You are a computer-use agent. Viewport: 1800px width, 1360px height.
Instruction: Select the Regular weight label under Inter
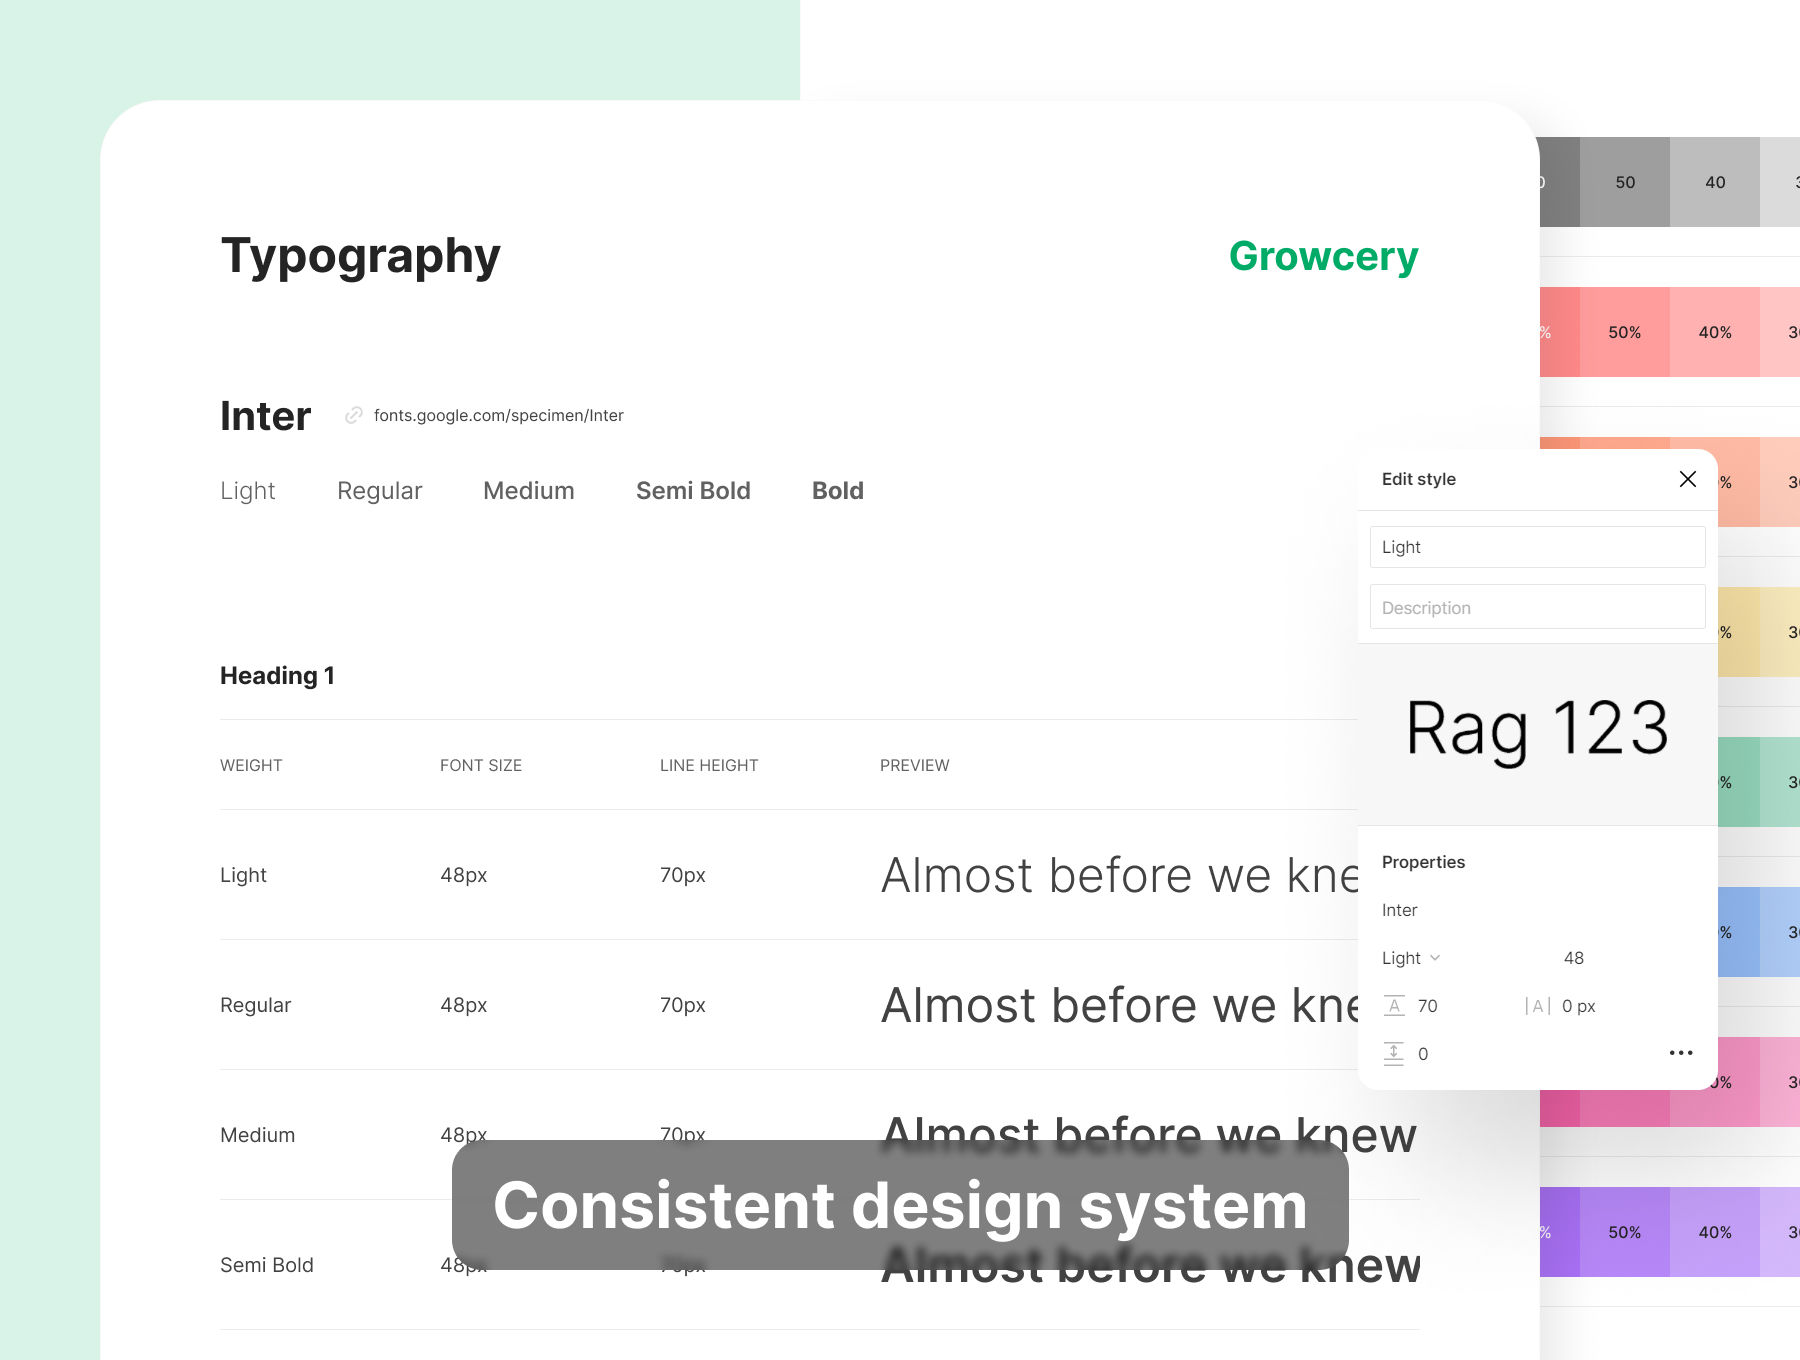point(379,491)
